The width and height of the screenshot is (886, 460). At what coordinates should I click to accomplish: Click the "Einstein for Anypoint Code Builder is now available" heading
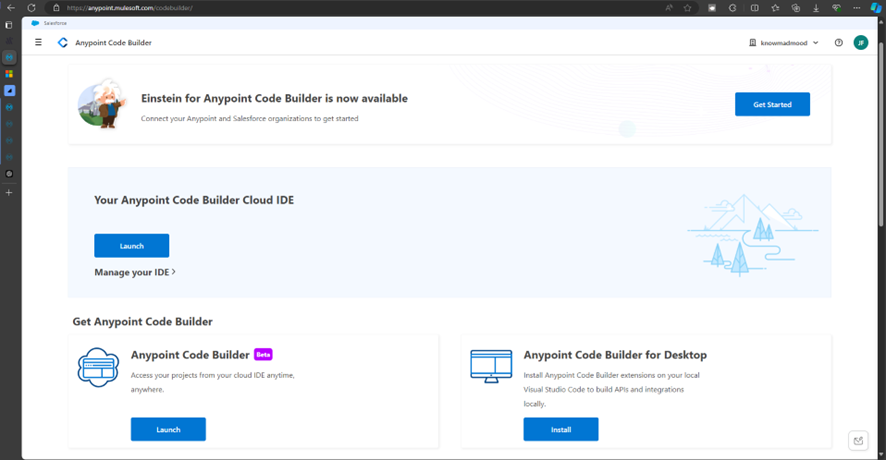[x=274, y=98]
